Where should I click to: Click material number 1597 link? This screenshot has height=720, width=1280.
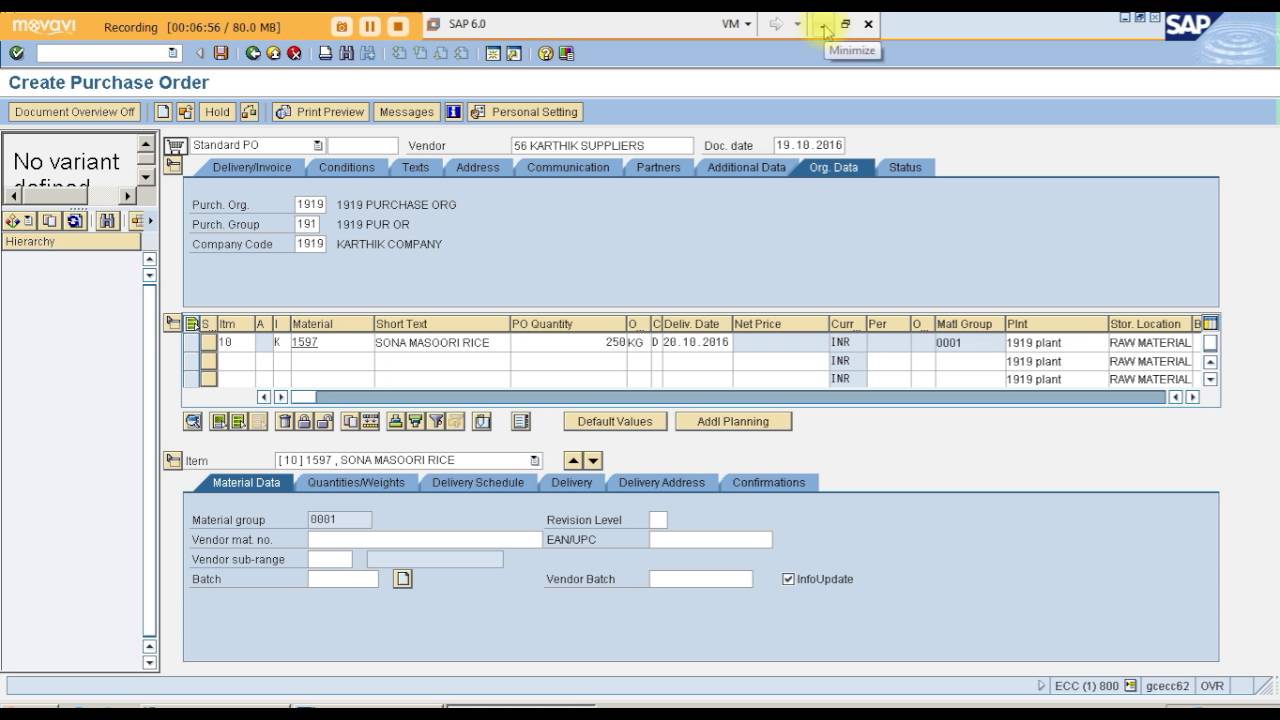point(304,342)
